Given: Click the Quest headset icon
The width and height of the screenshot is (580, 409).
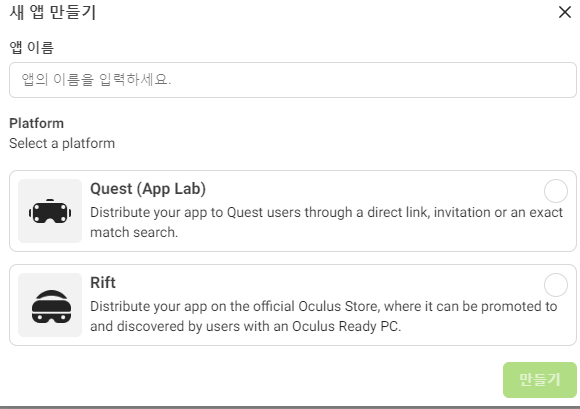Looking at the screenshot, I should 50,212.
